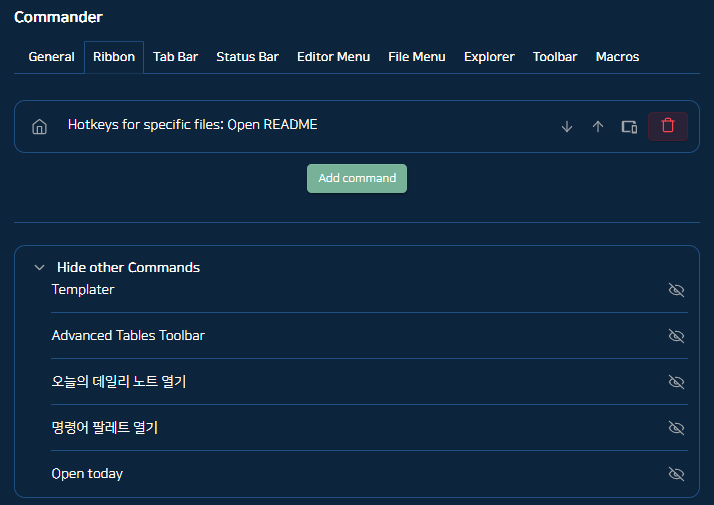Move Open README command up
Image resolution: width=714 pixels, height=505 pixels.
(598, 127)
